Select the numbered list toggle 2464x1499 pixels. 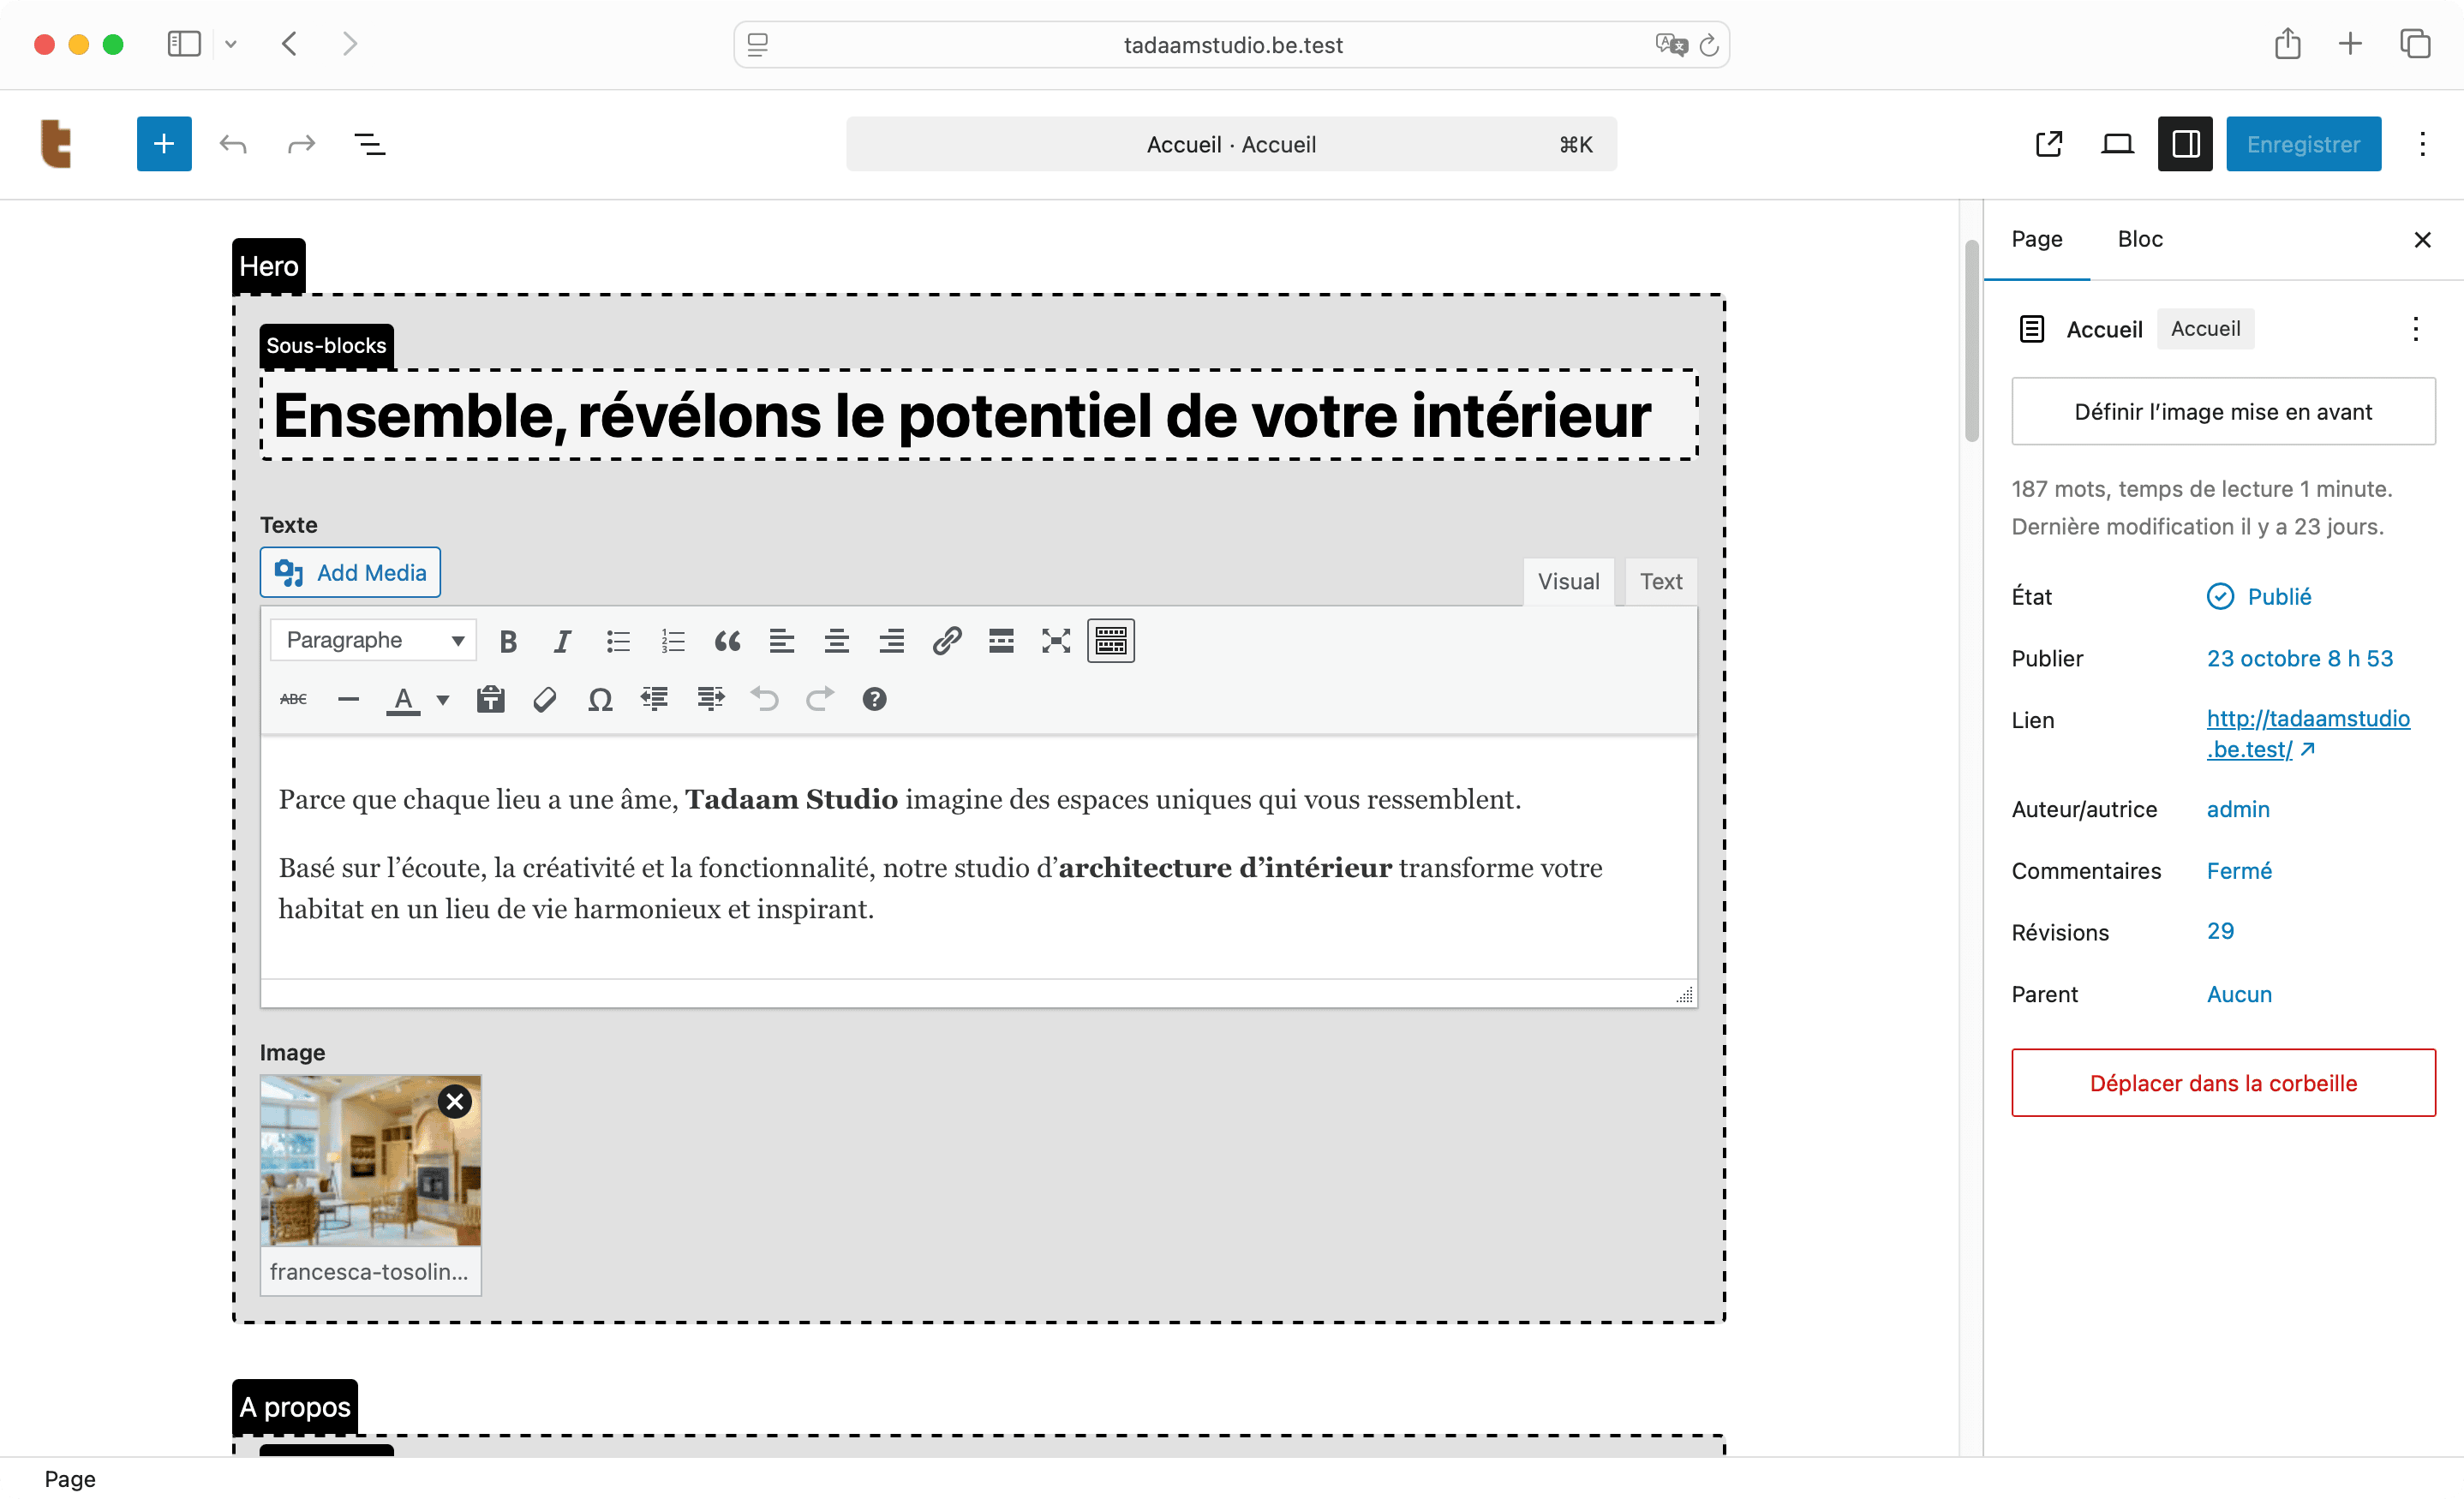pos(672,641)
